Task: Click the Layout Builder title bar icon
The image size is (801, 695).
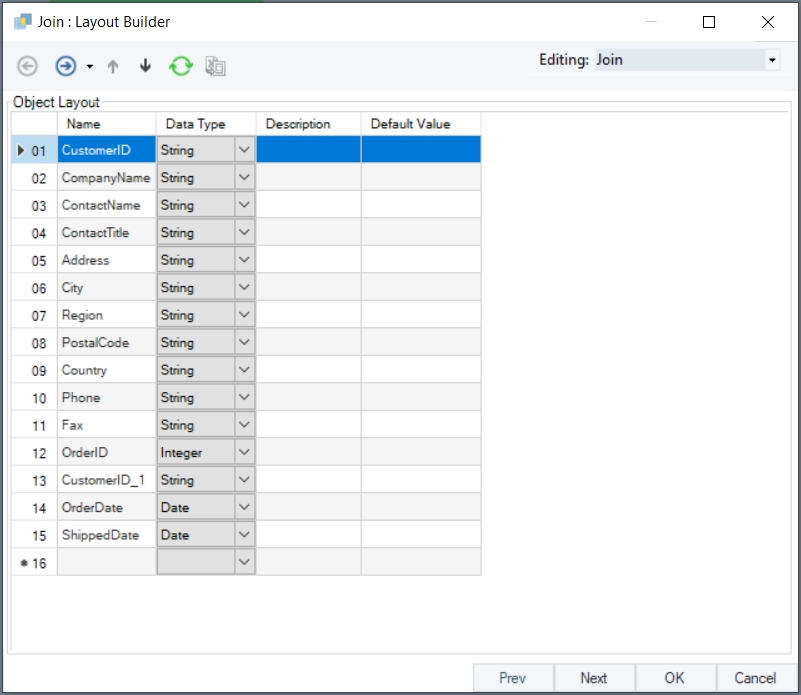Action: (22, 21)
